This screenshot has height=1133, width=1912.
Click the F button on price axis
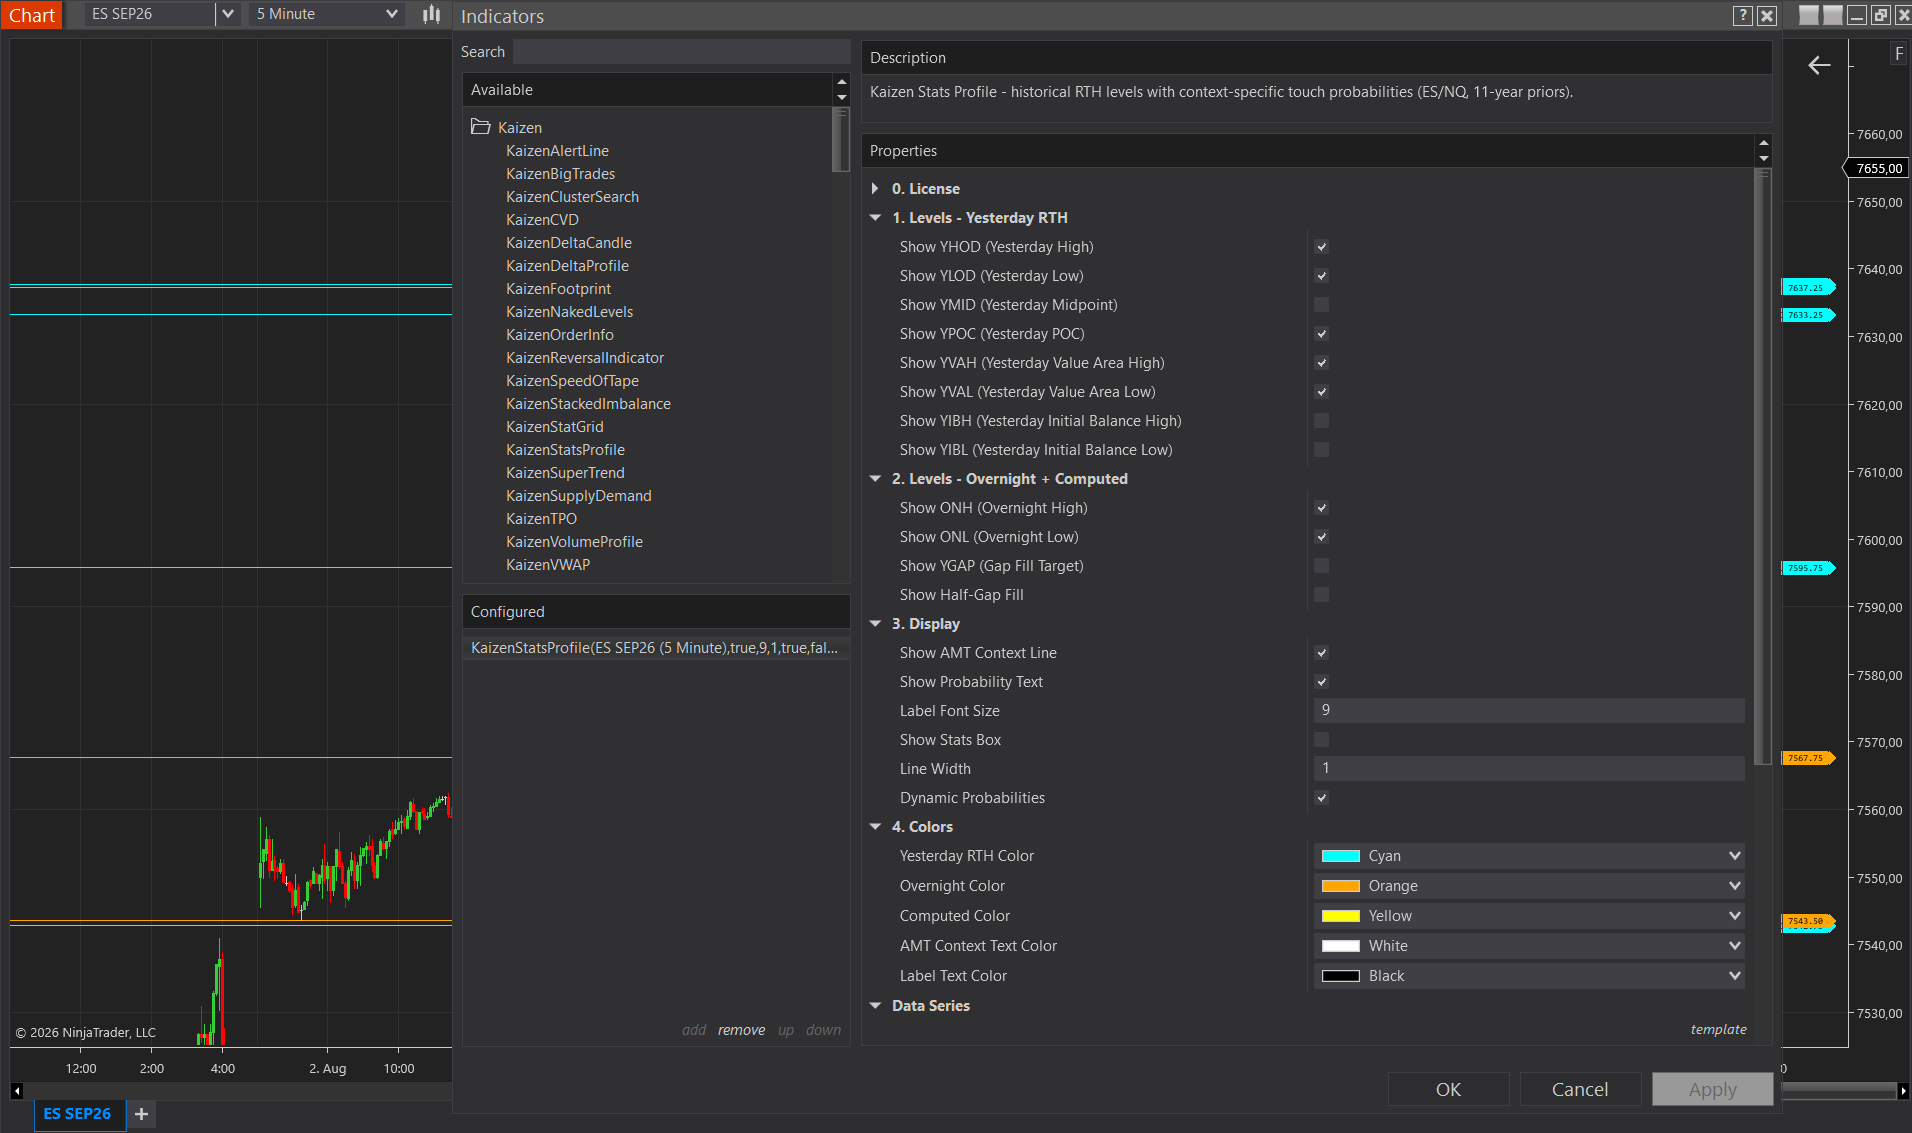point(1898,54)
